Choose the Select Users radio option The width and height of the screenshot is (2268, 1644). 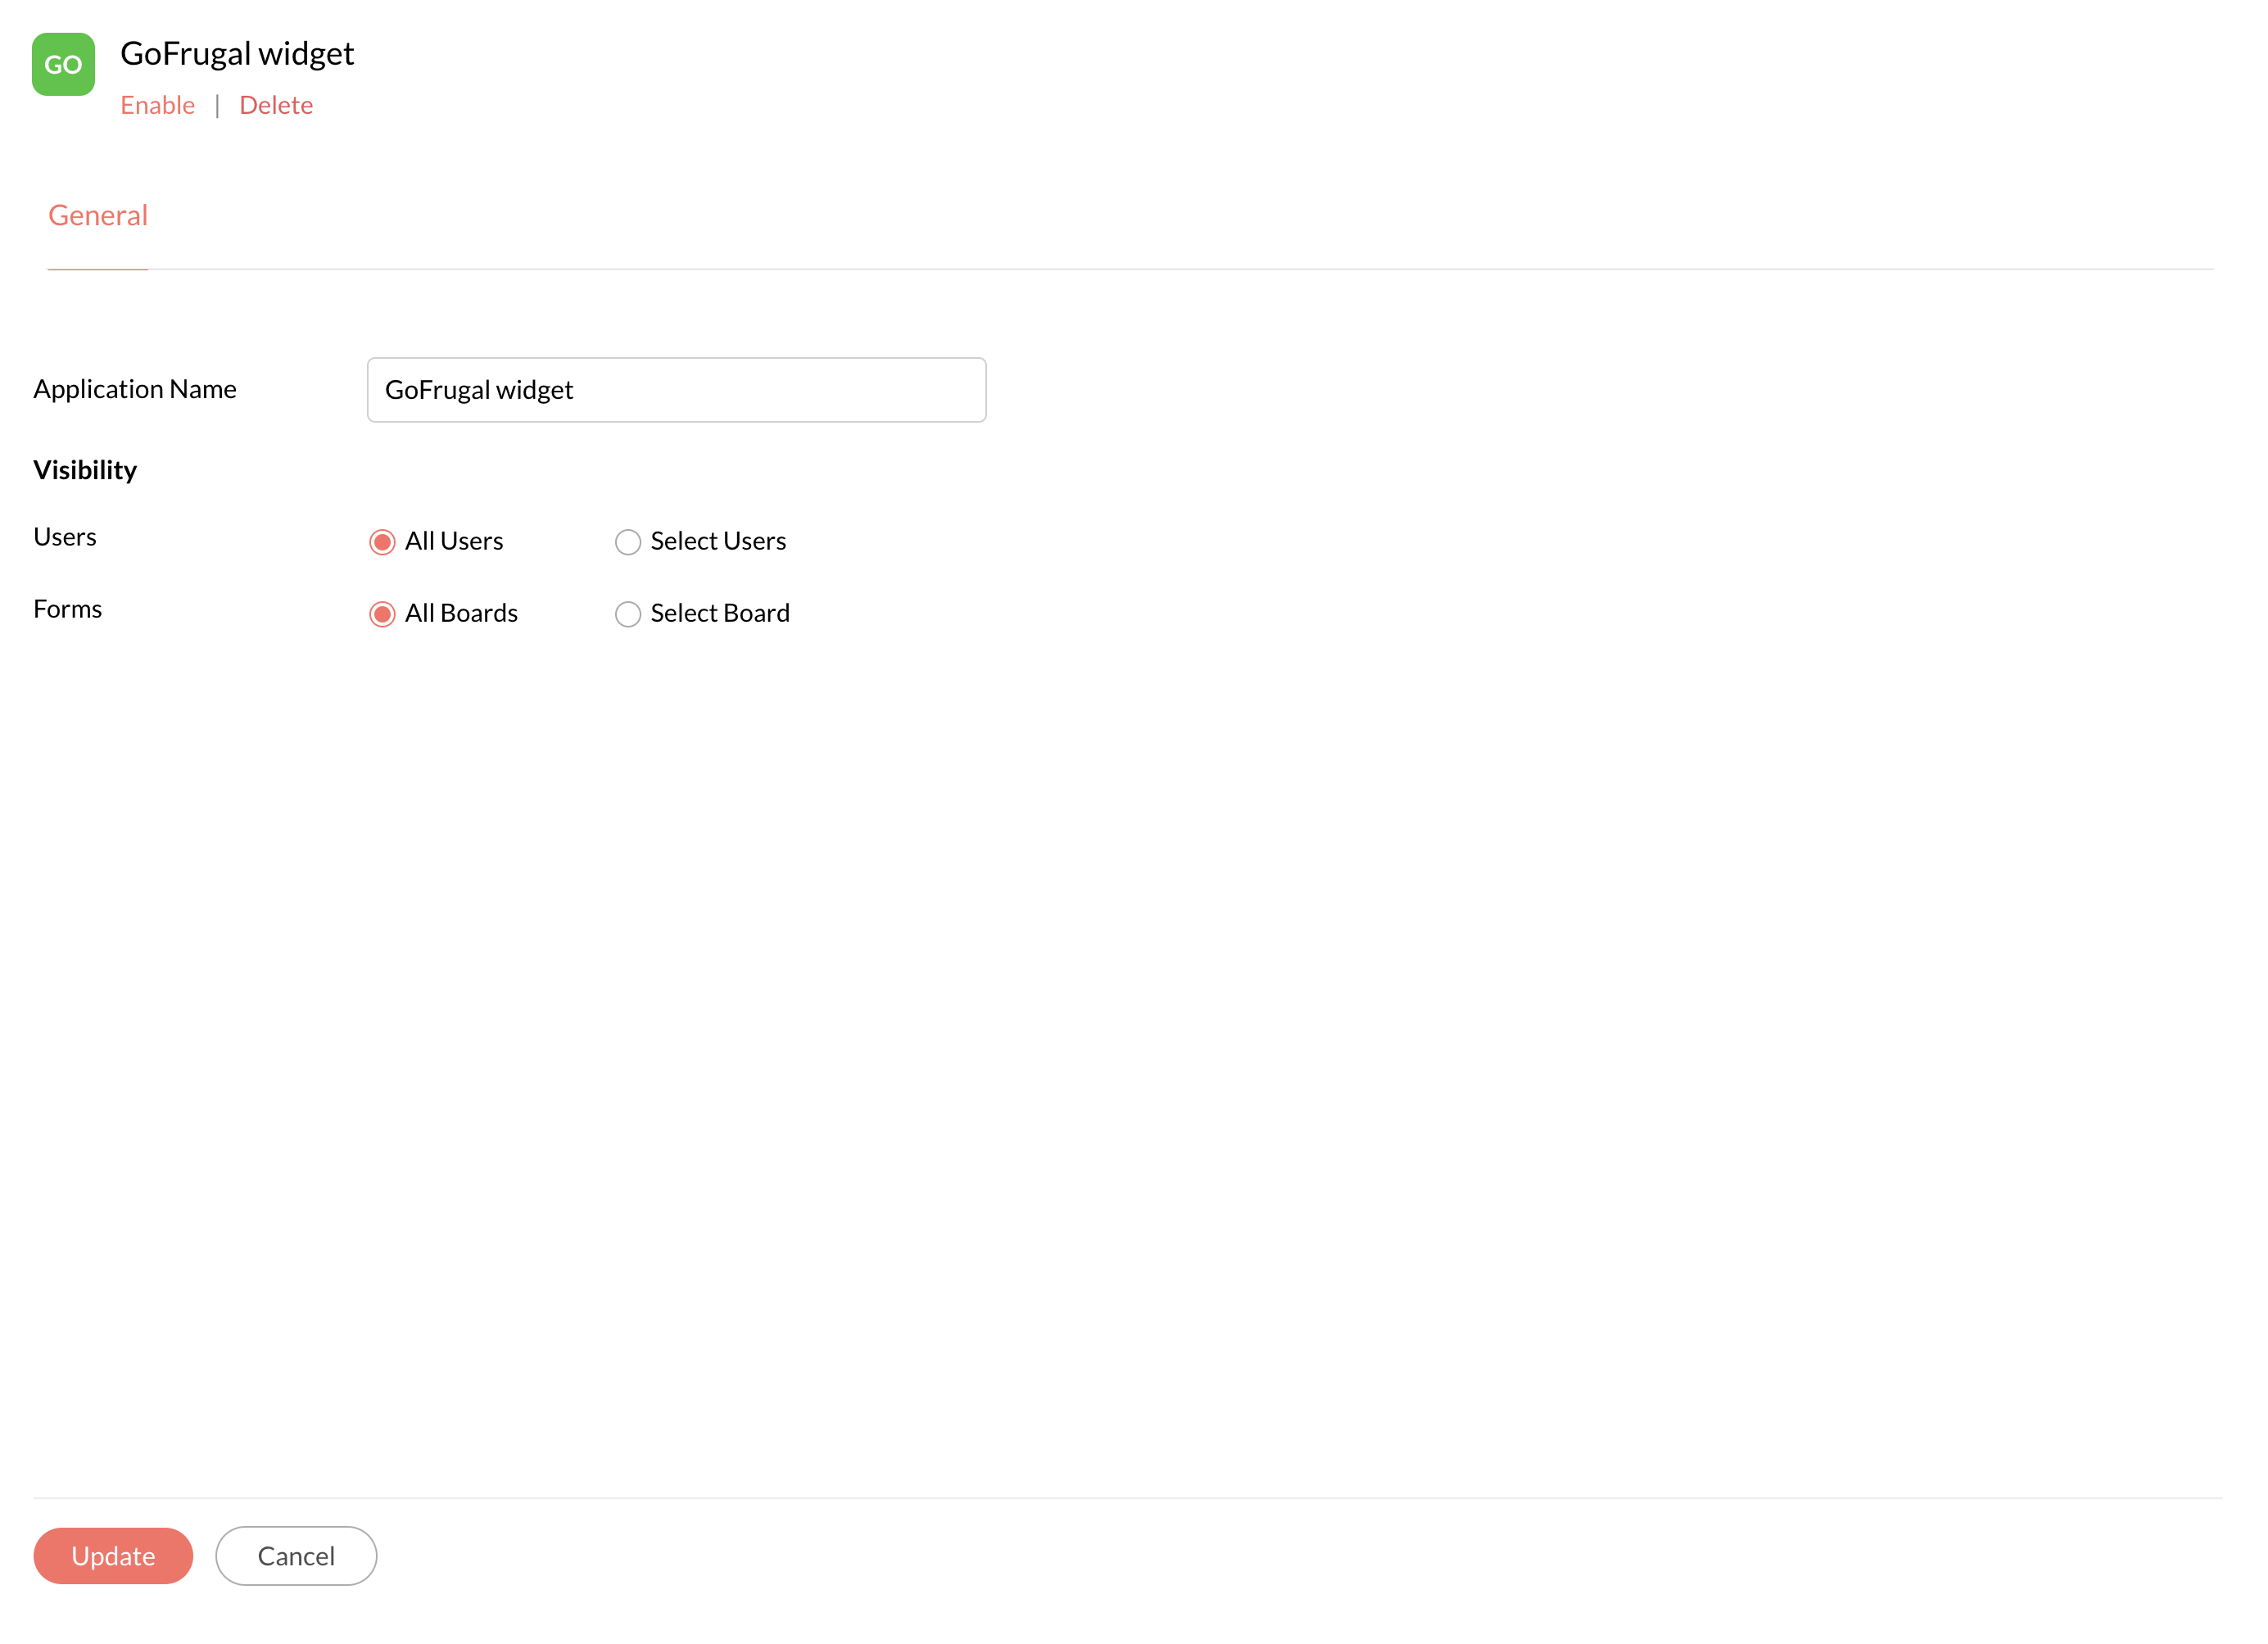click(627, 542)
